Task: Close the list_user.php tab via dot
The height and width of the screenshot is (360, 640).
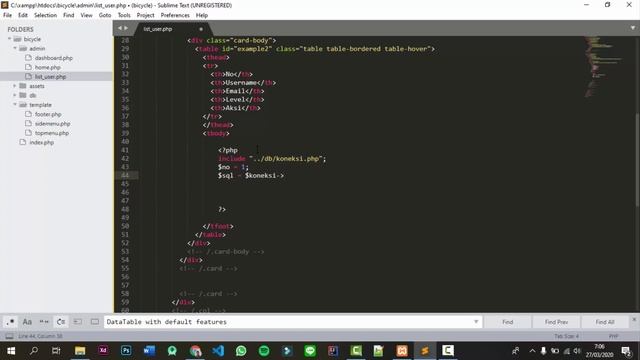Action: 201,29
